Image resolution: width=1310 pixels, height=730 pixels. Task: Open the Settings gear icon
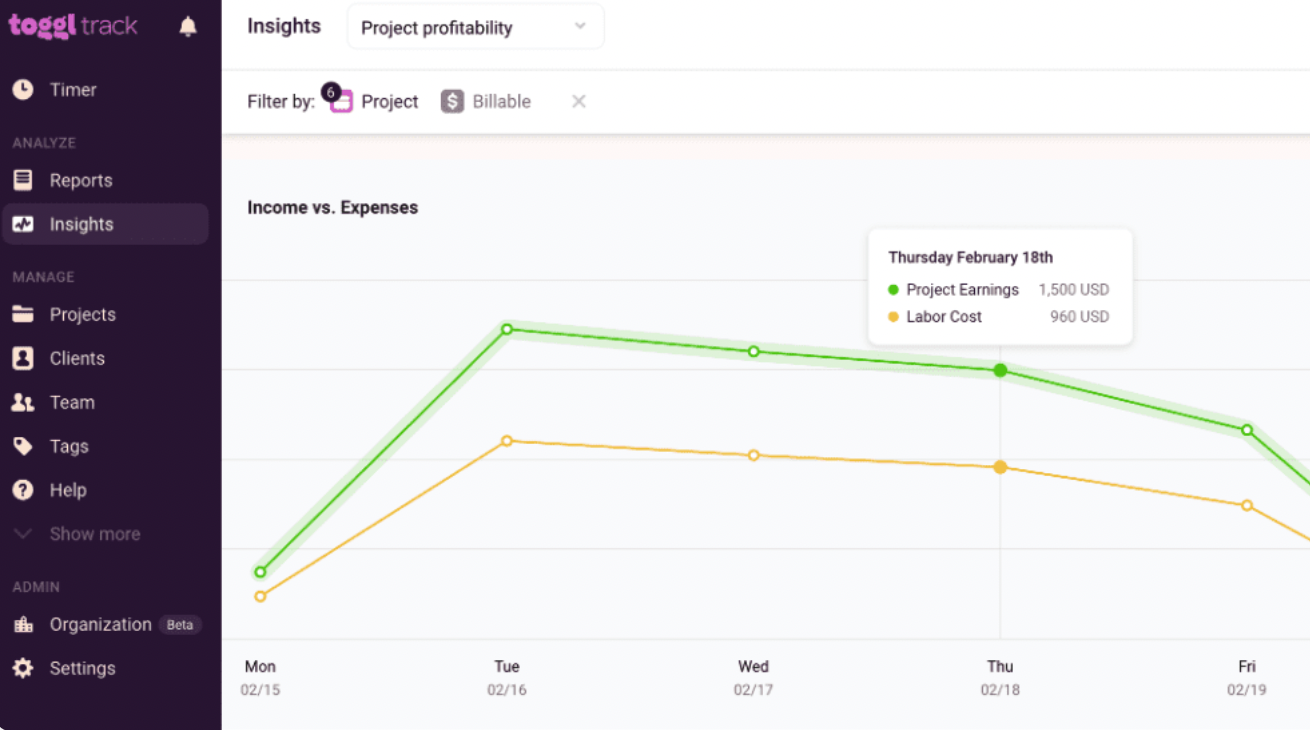click(23, 668)
